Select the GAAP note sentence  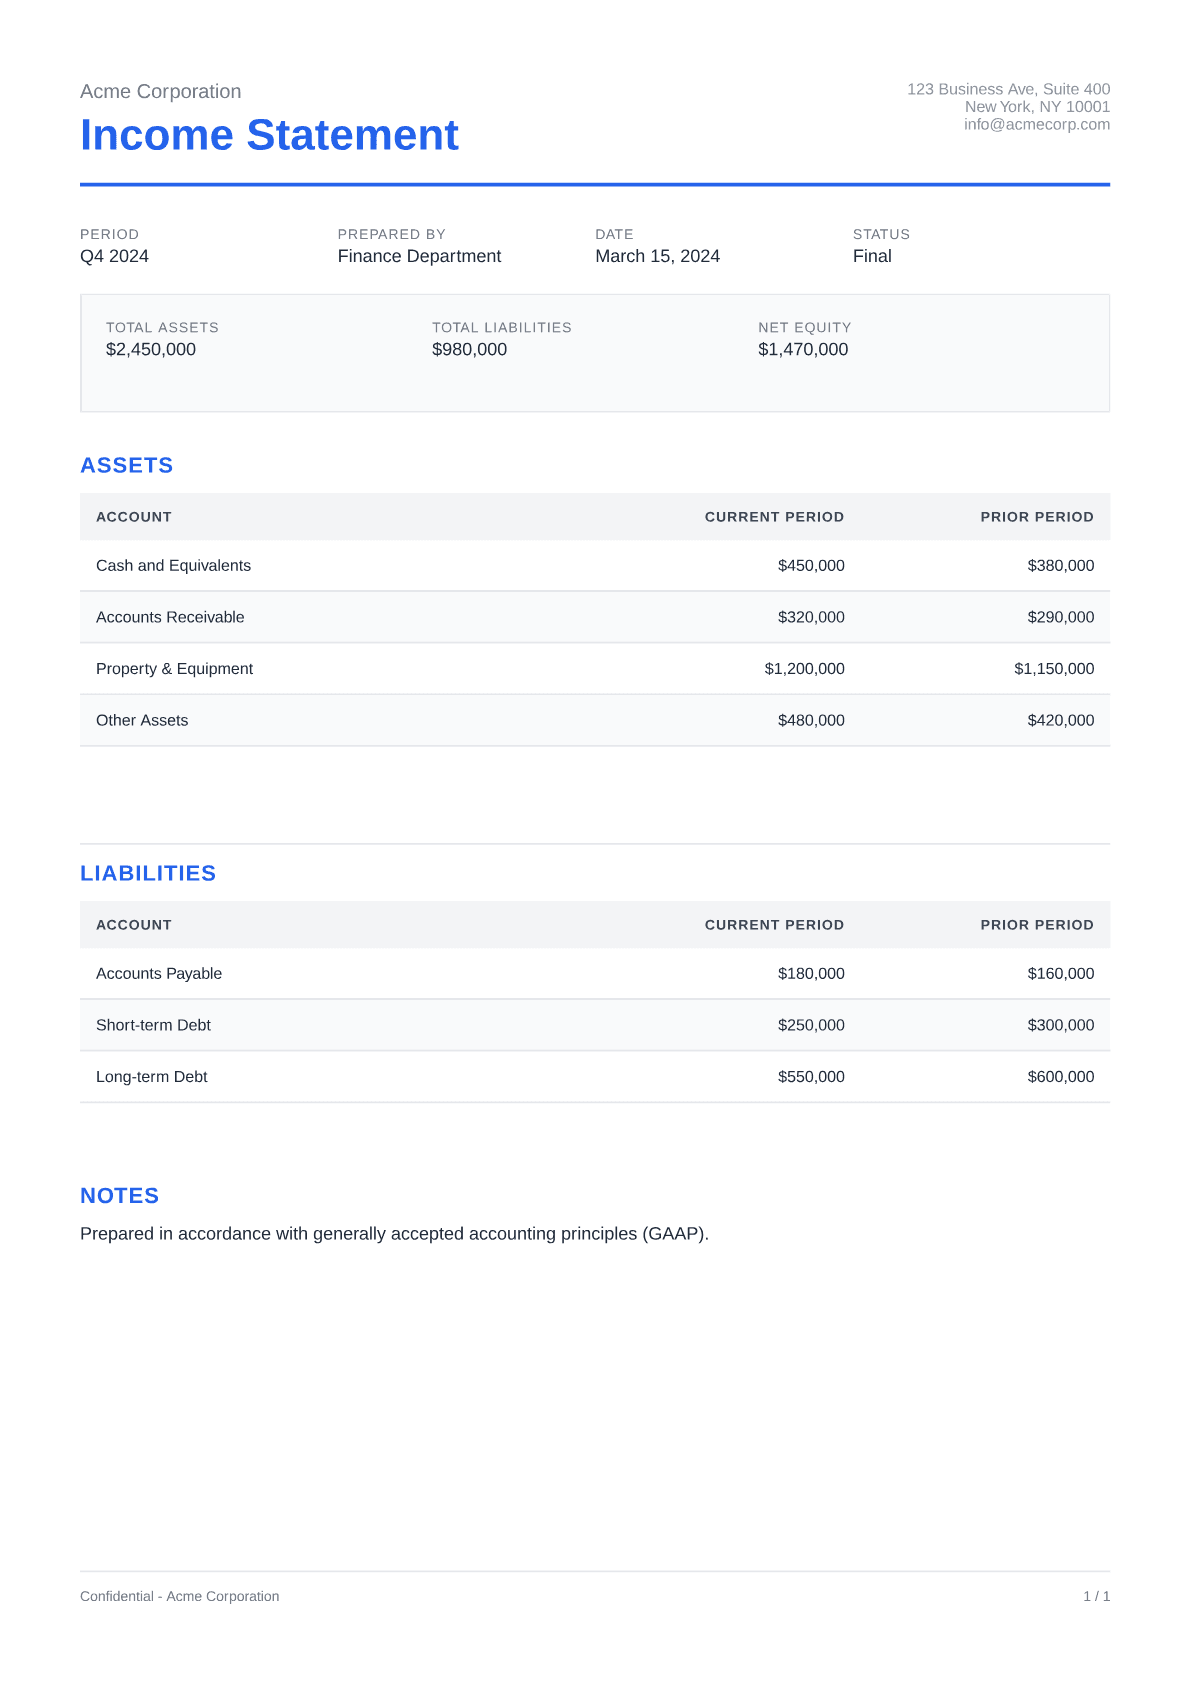coord(394,1234)
